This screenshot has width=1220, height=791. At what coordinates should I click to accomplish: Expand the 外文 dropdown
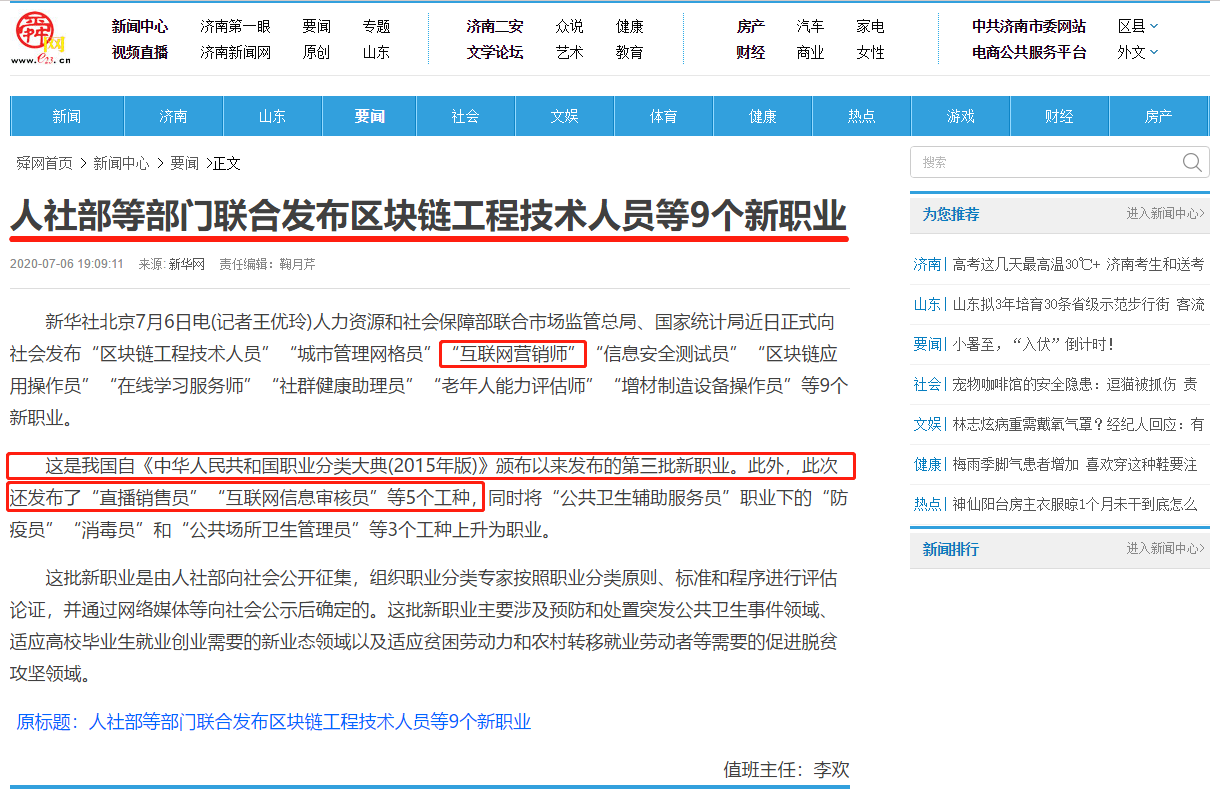1138,52
